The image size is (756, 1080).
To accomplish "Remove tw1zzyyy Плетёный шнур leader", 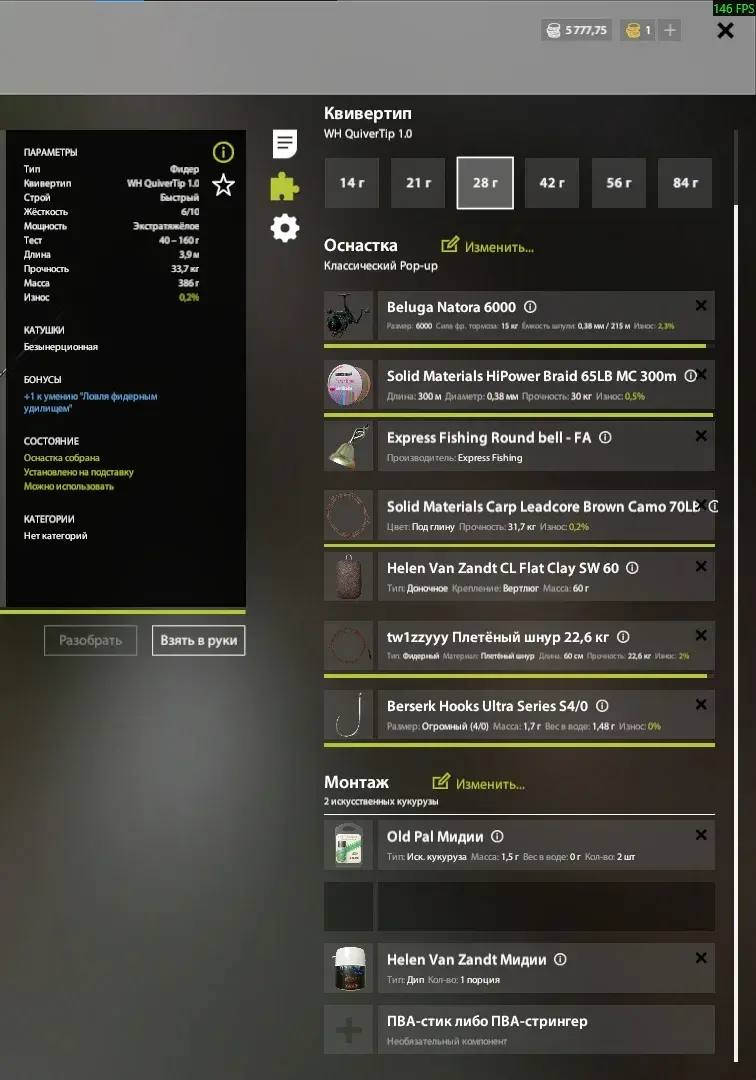I will tap(701, 635).
